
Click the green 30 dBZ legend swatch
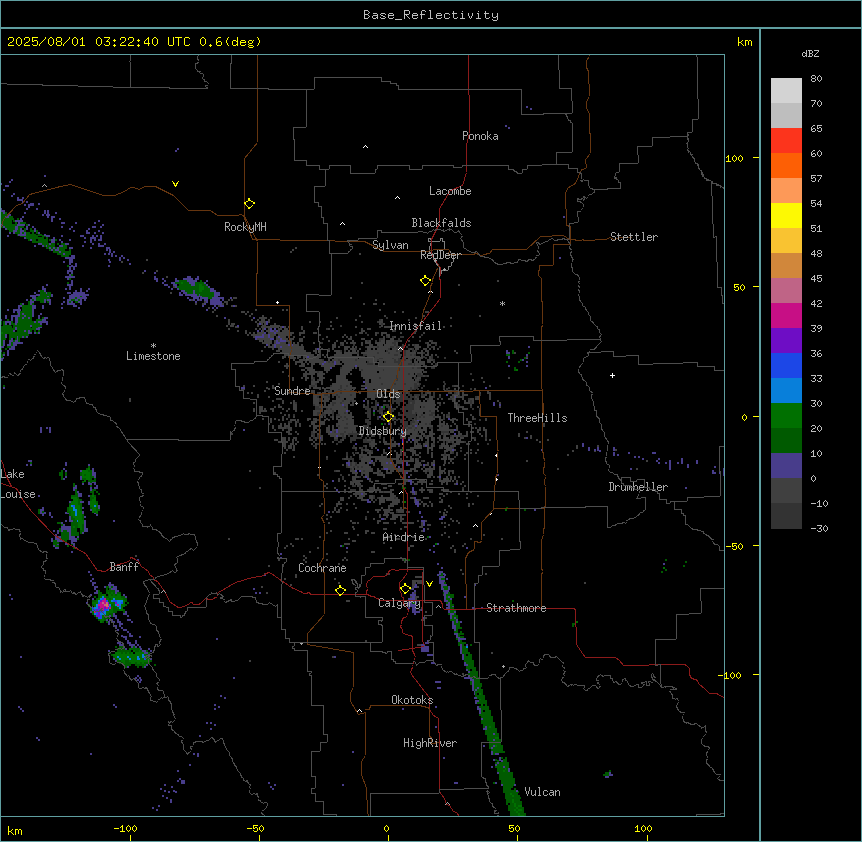click(x=786, y=416)
